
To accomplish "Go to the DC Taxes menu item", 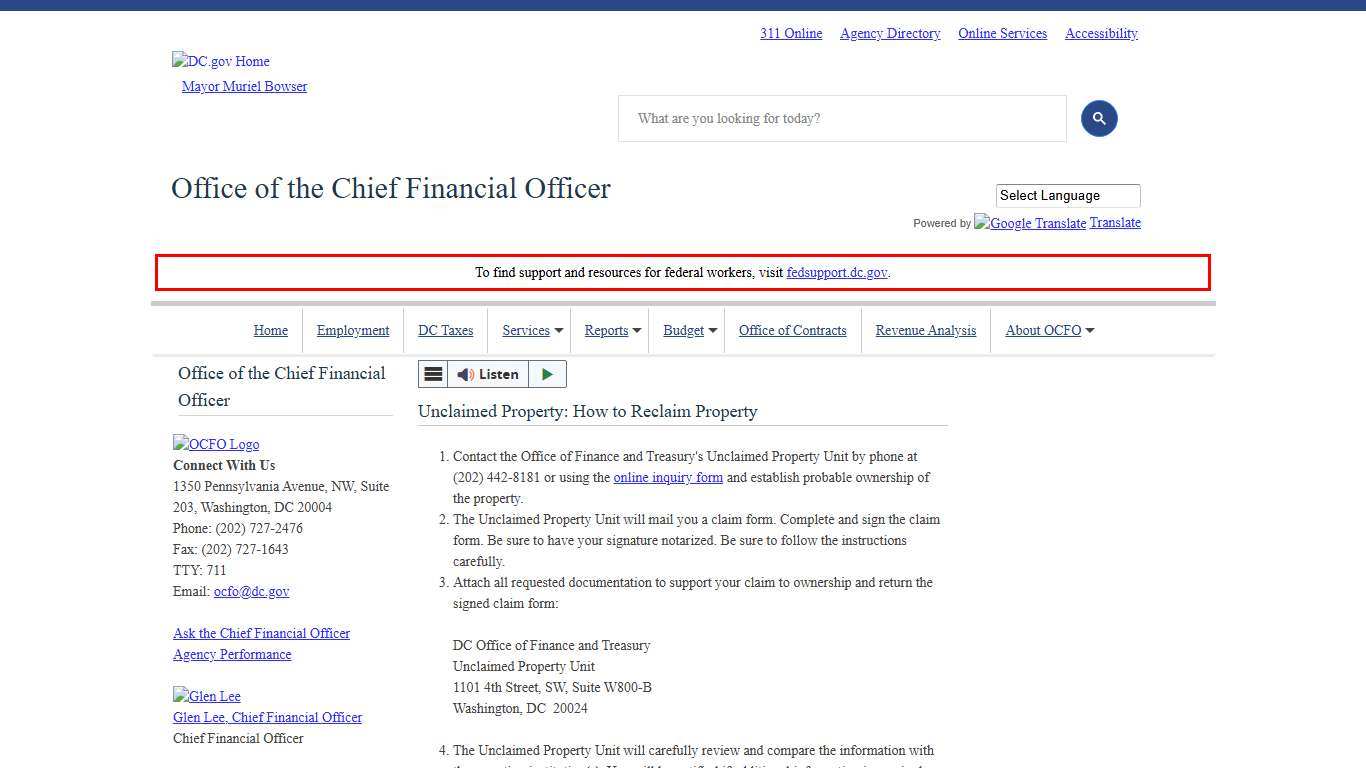I will pos(445,331).
